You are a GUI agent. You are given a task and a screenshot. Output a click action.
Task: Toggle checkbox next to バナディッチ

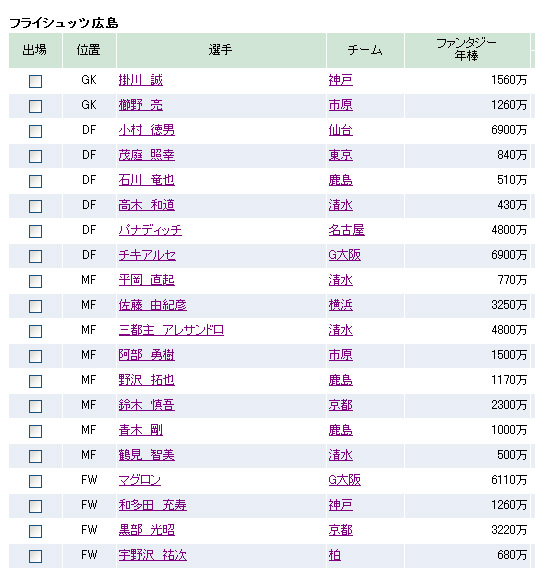(36, 231)
